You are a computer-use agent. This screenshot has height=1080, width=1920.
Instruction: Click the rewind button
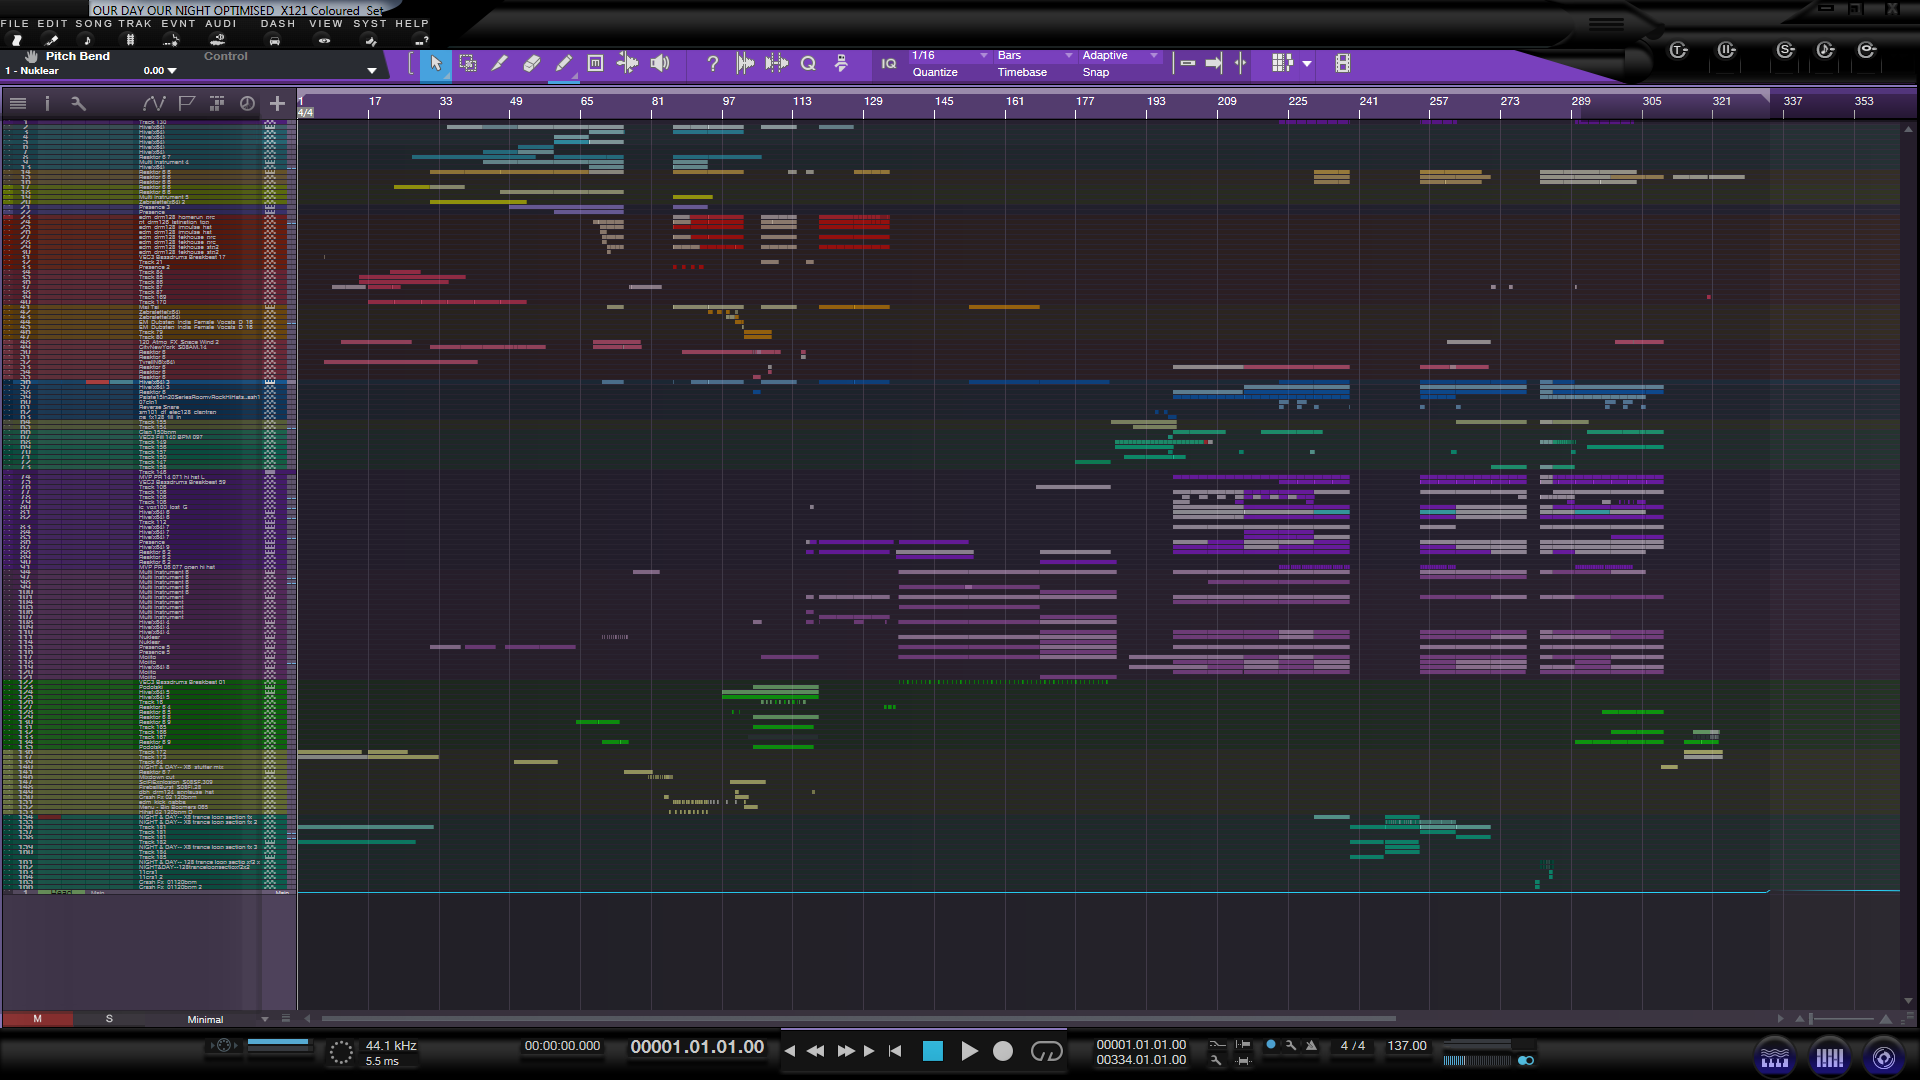(x=816, y=1051)
